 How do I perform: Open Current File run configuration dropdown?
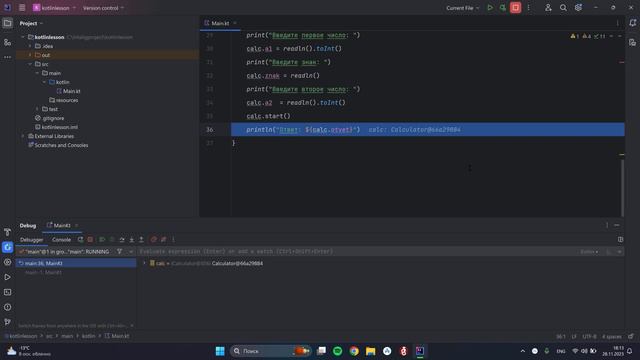(462, 8)
